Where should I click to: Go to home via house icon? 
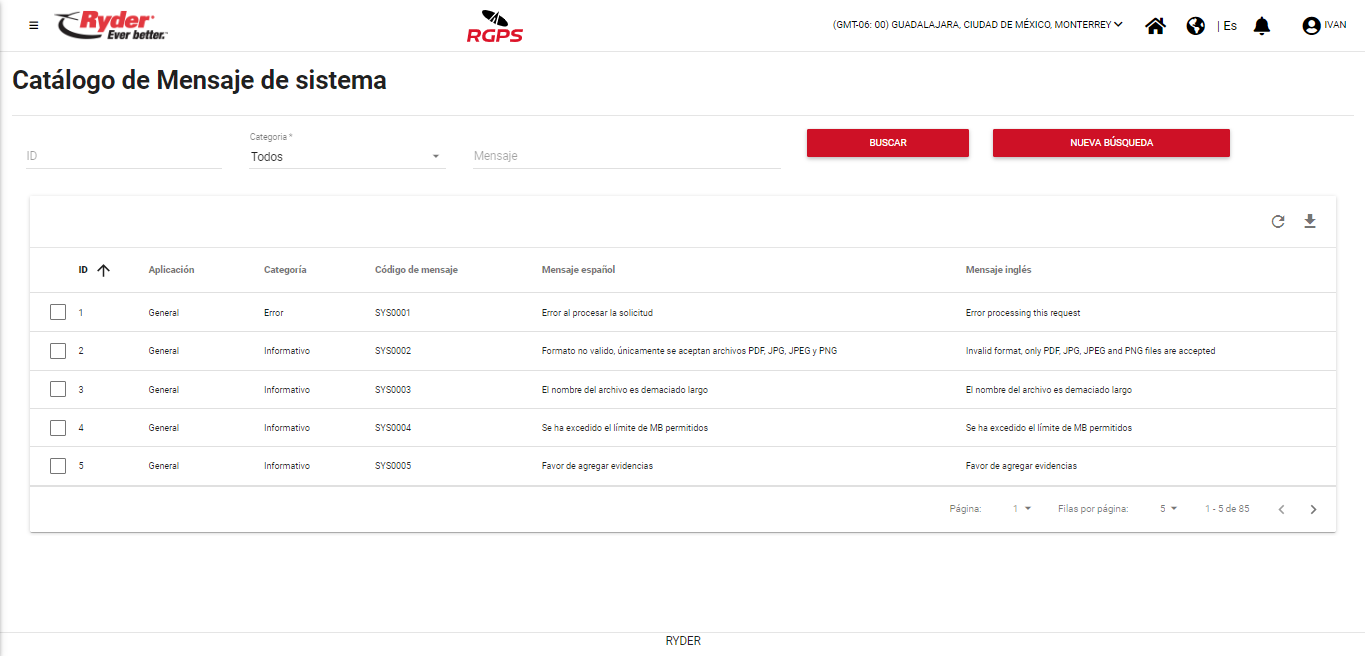[1155, 26]
